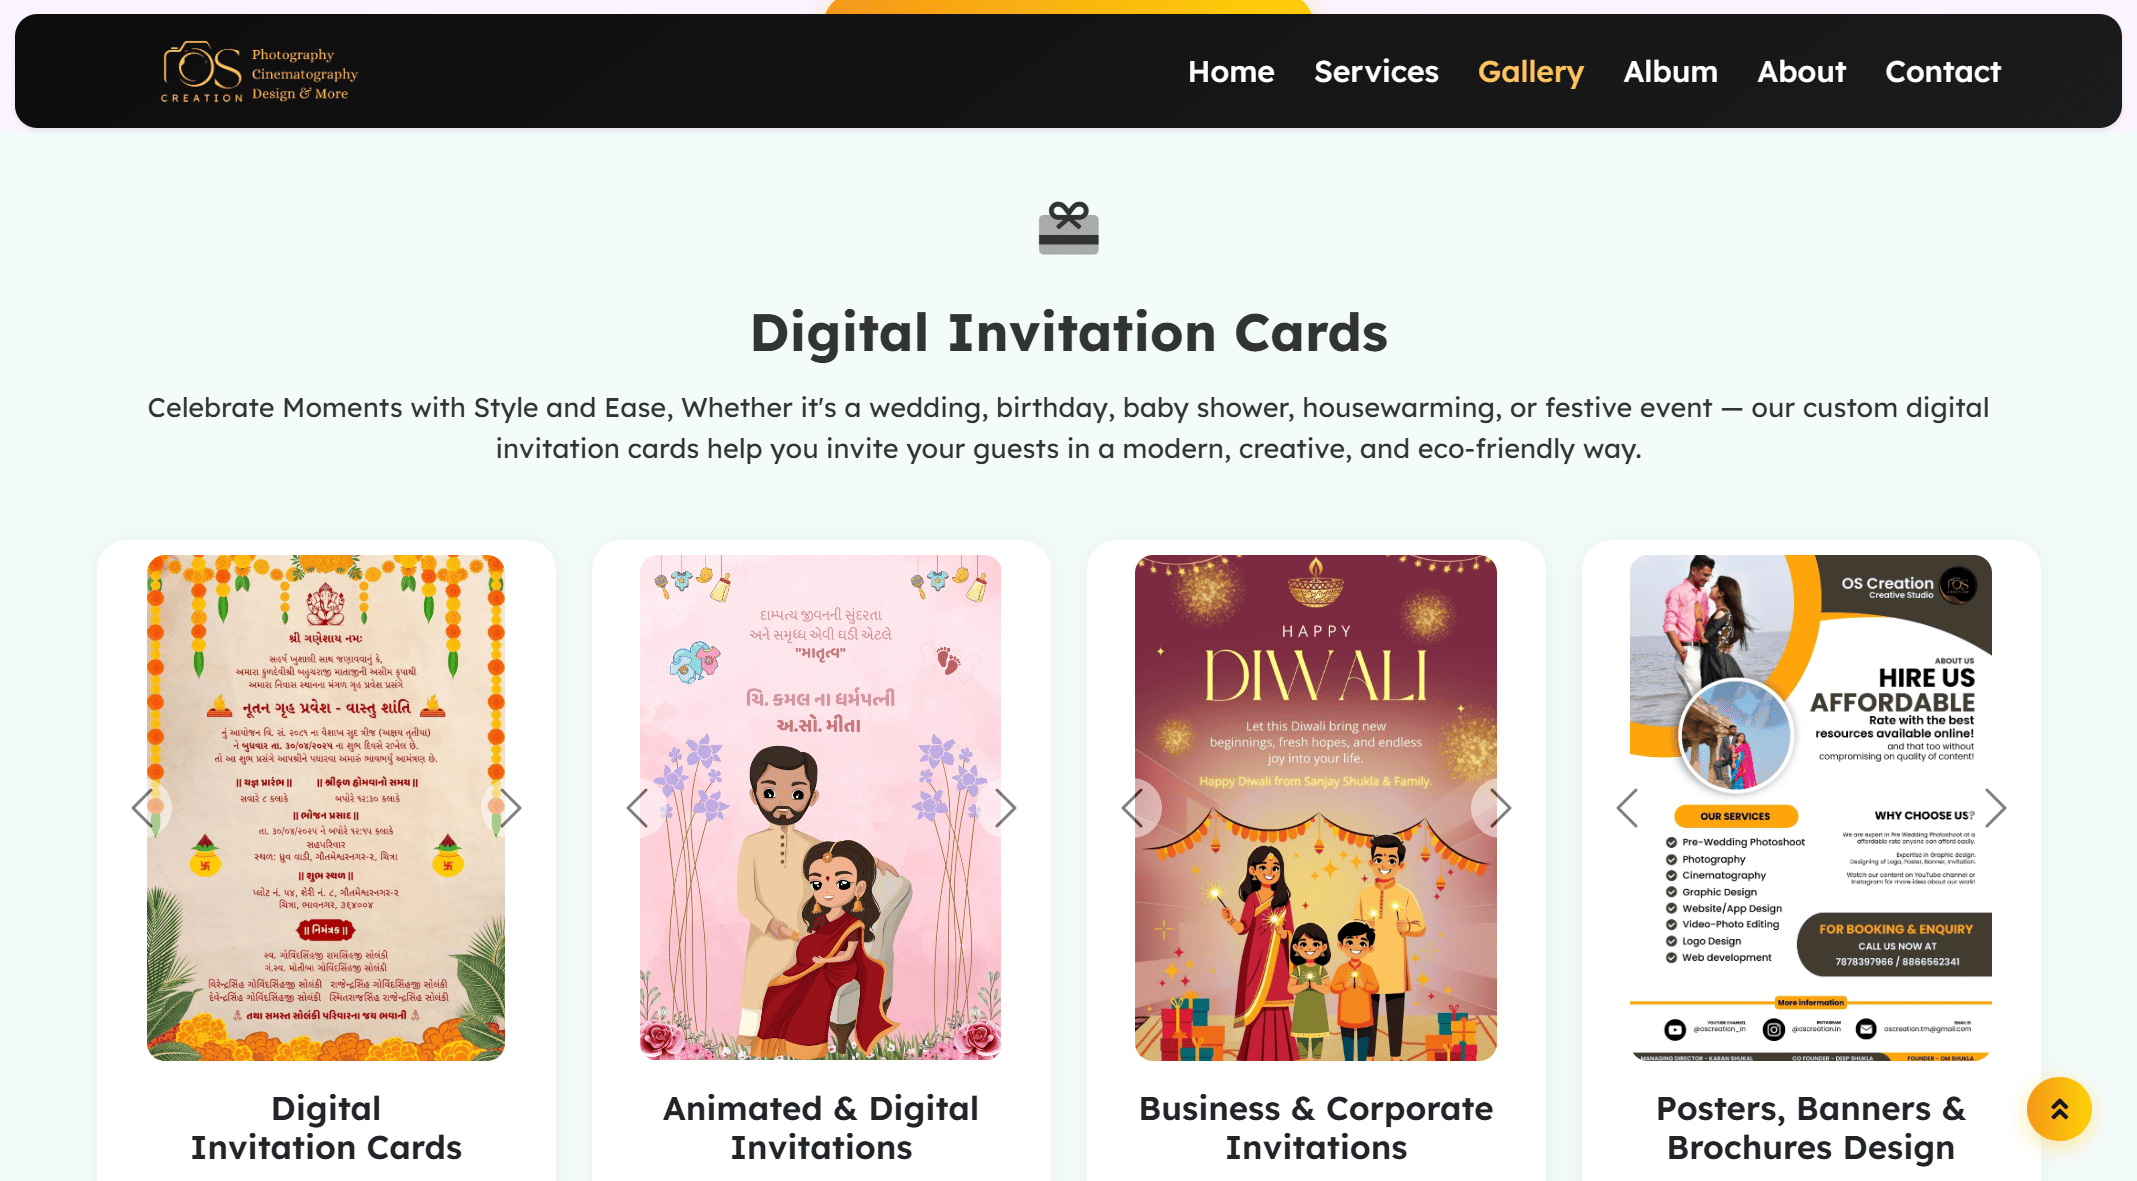Advance to next Posters, Banners & Brochures slide
2137x1181 pixels.
pyautogui.click(x=1995, y=807)
